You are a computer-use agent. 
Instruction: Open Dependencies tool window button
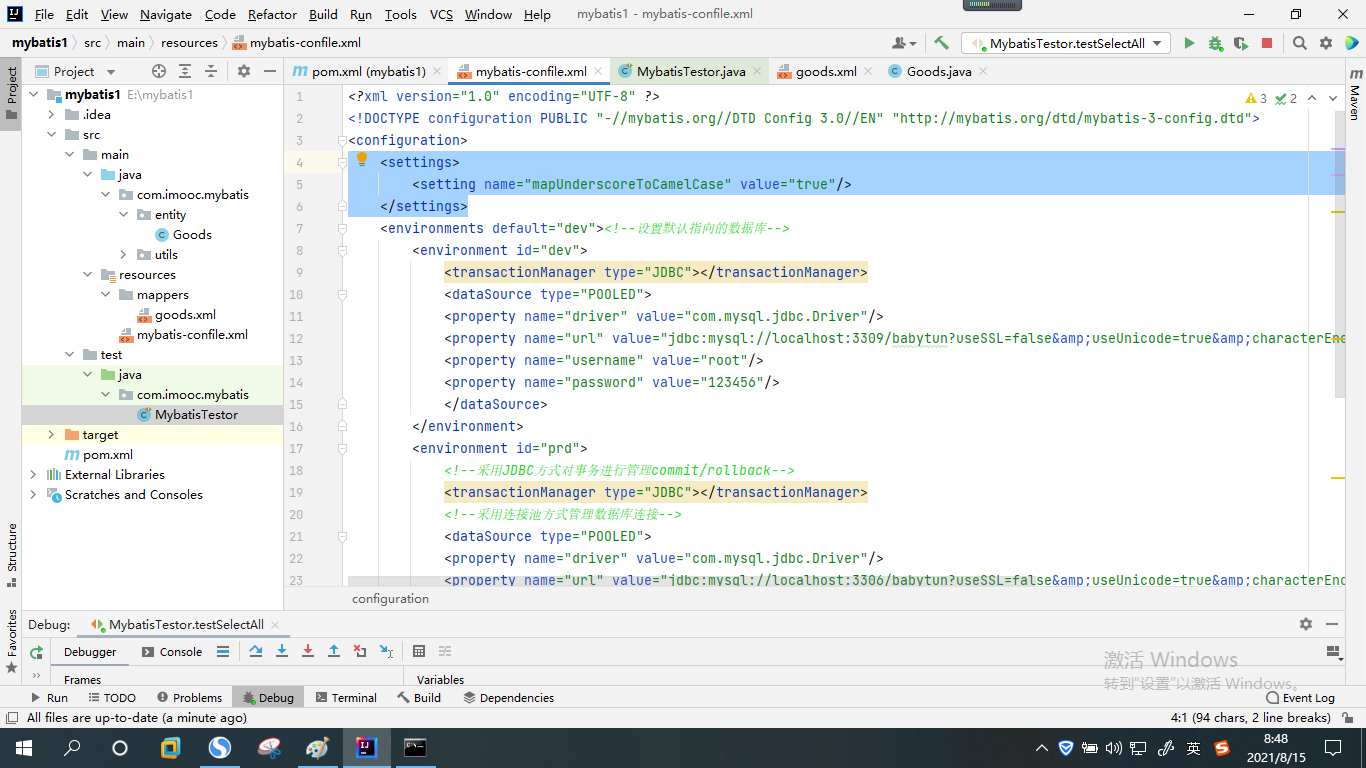(x=508, y=698)
